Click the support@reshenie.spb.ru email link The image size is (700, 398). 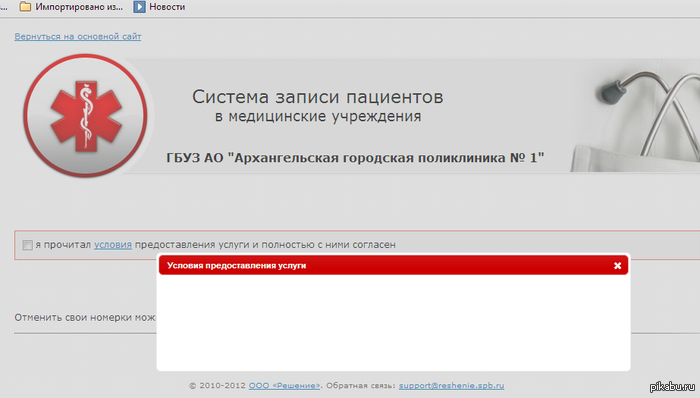(451, 386)
